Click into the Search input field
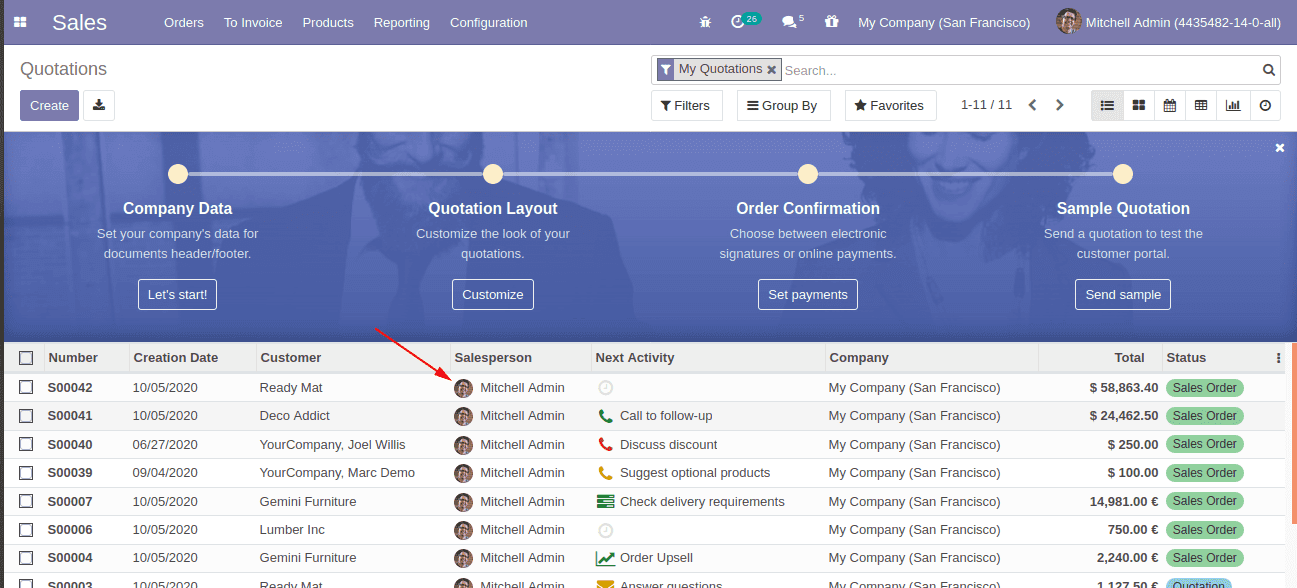Screen dimensions: 1297x588 pyautogui.click(x=1020, y=70)
